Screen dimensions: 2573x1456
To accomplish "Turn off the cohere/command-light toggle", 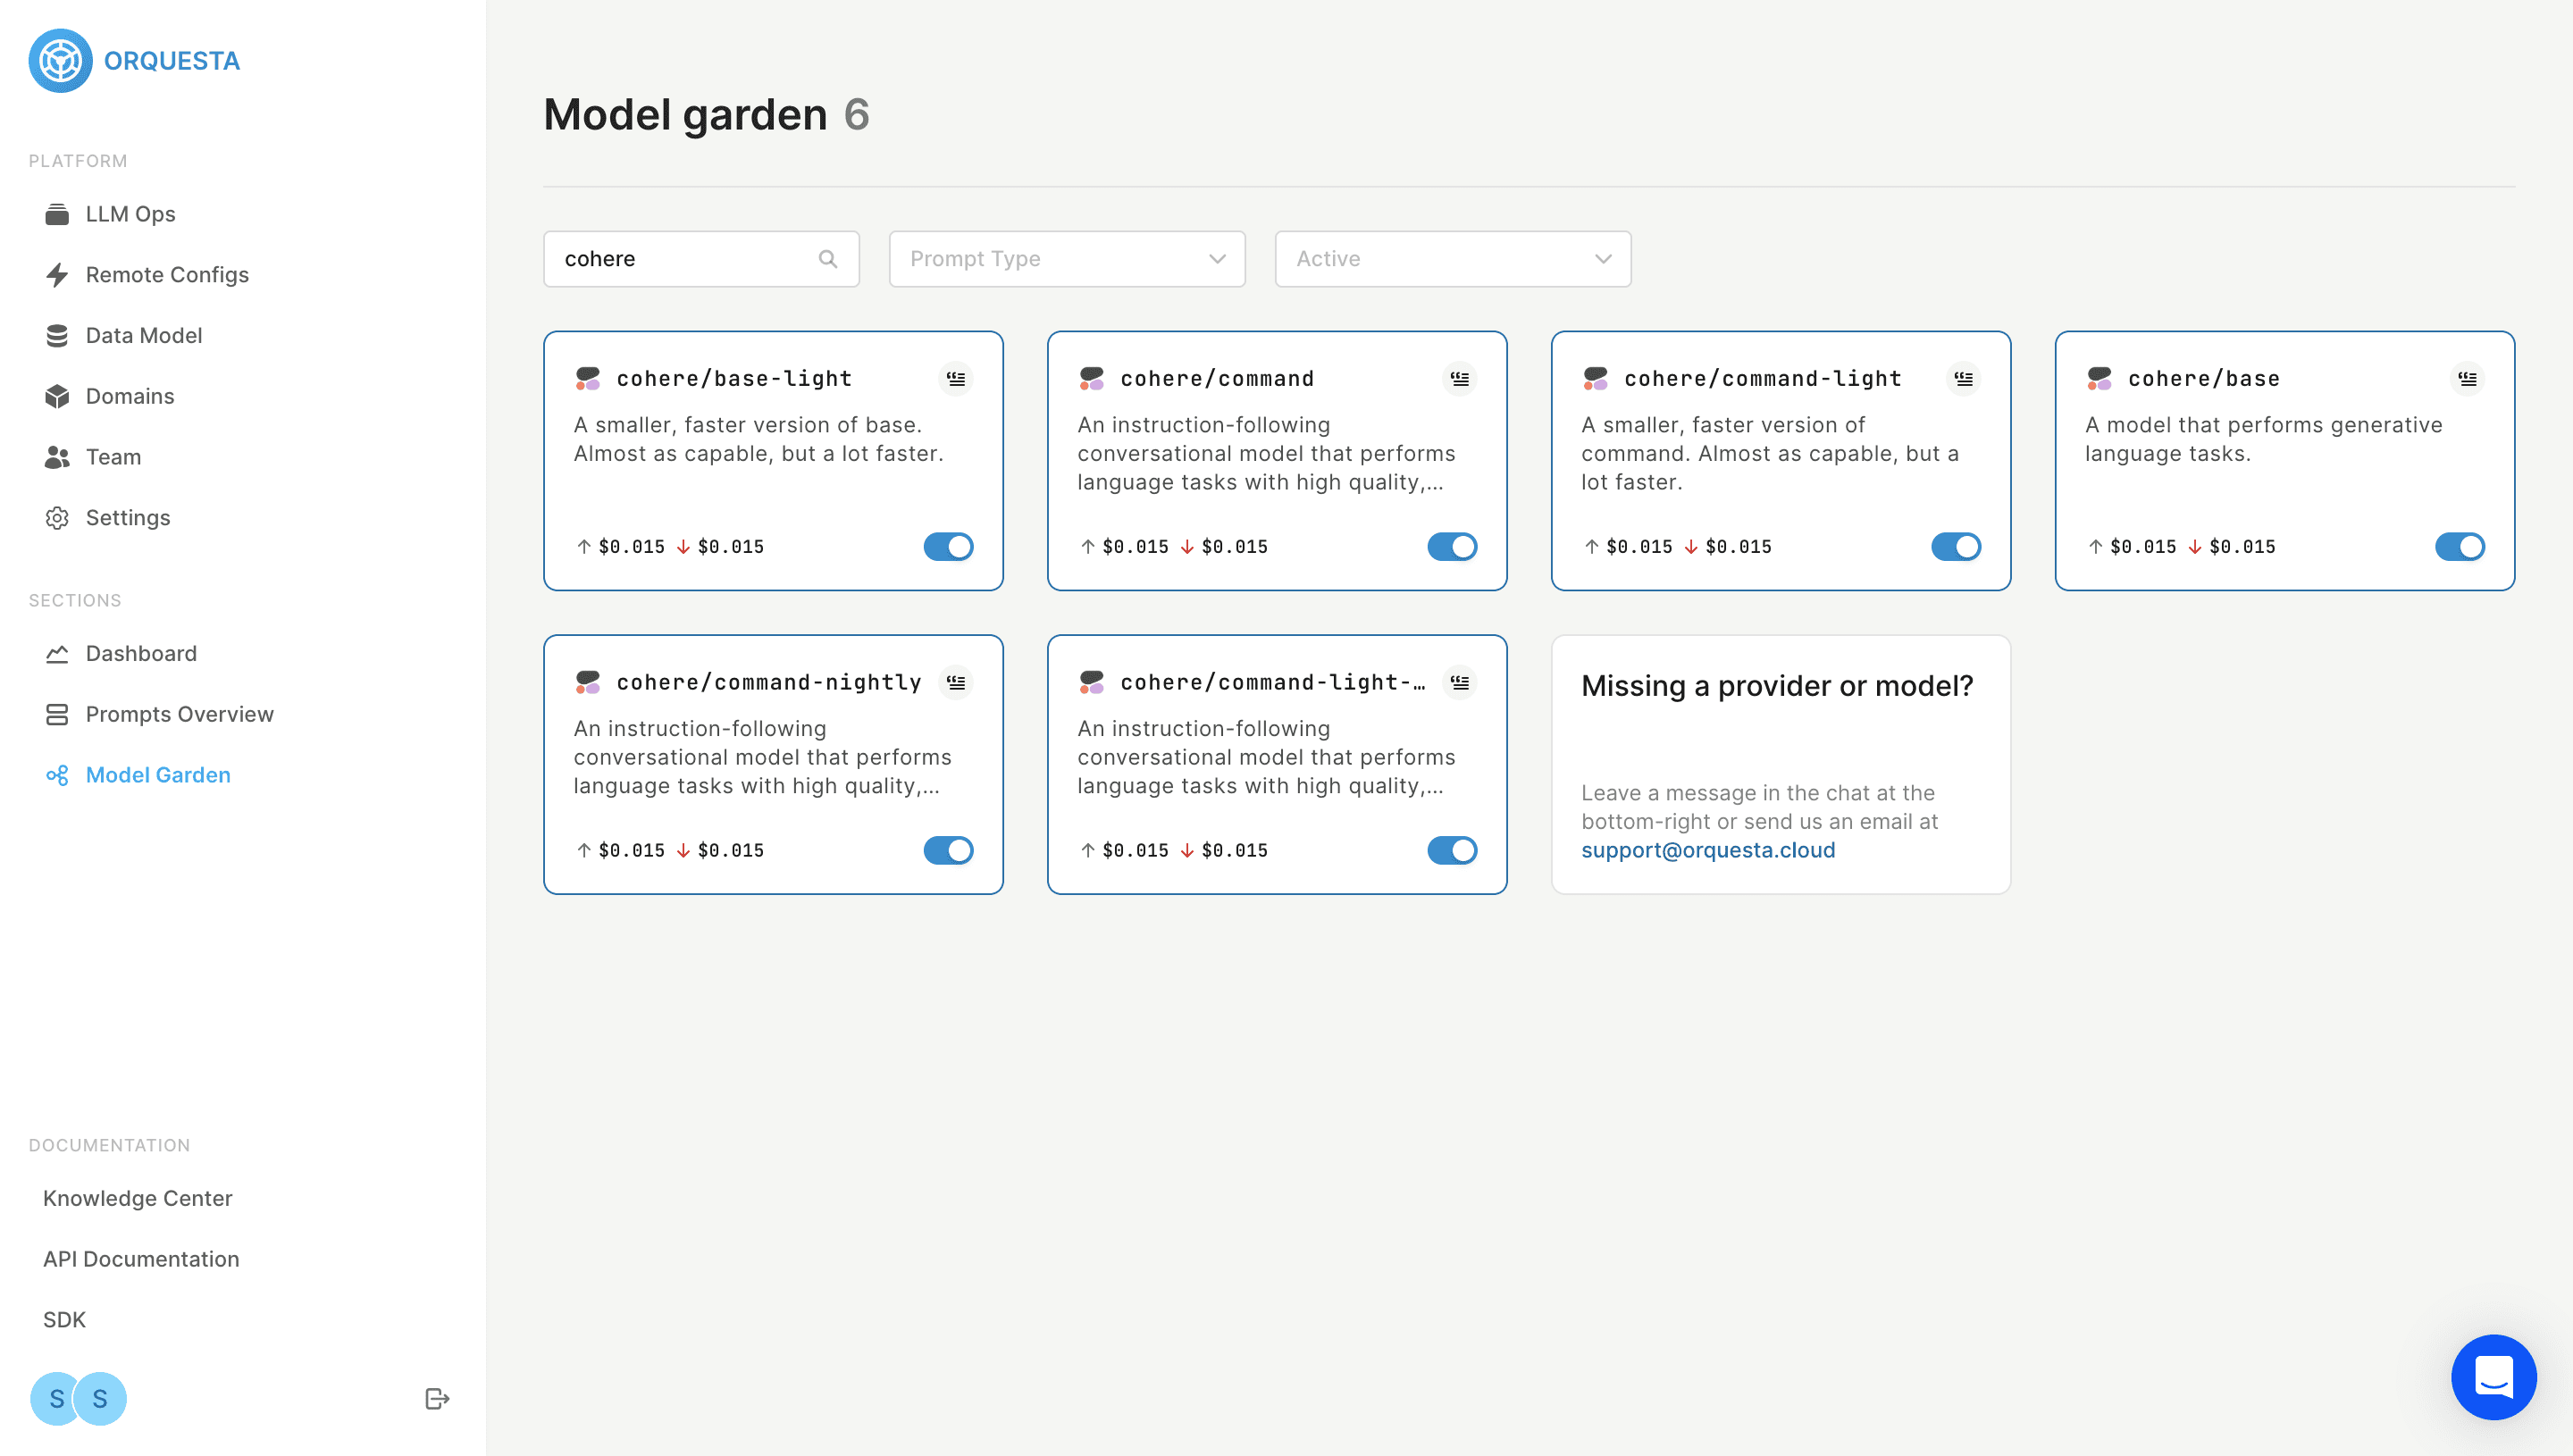I will [1955, 547].
